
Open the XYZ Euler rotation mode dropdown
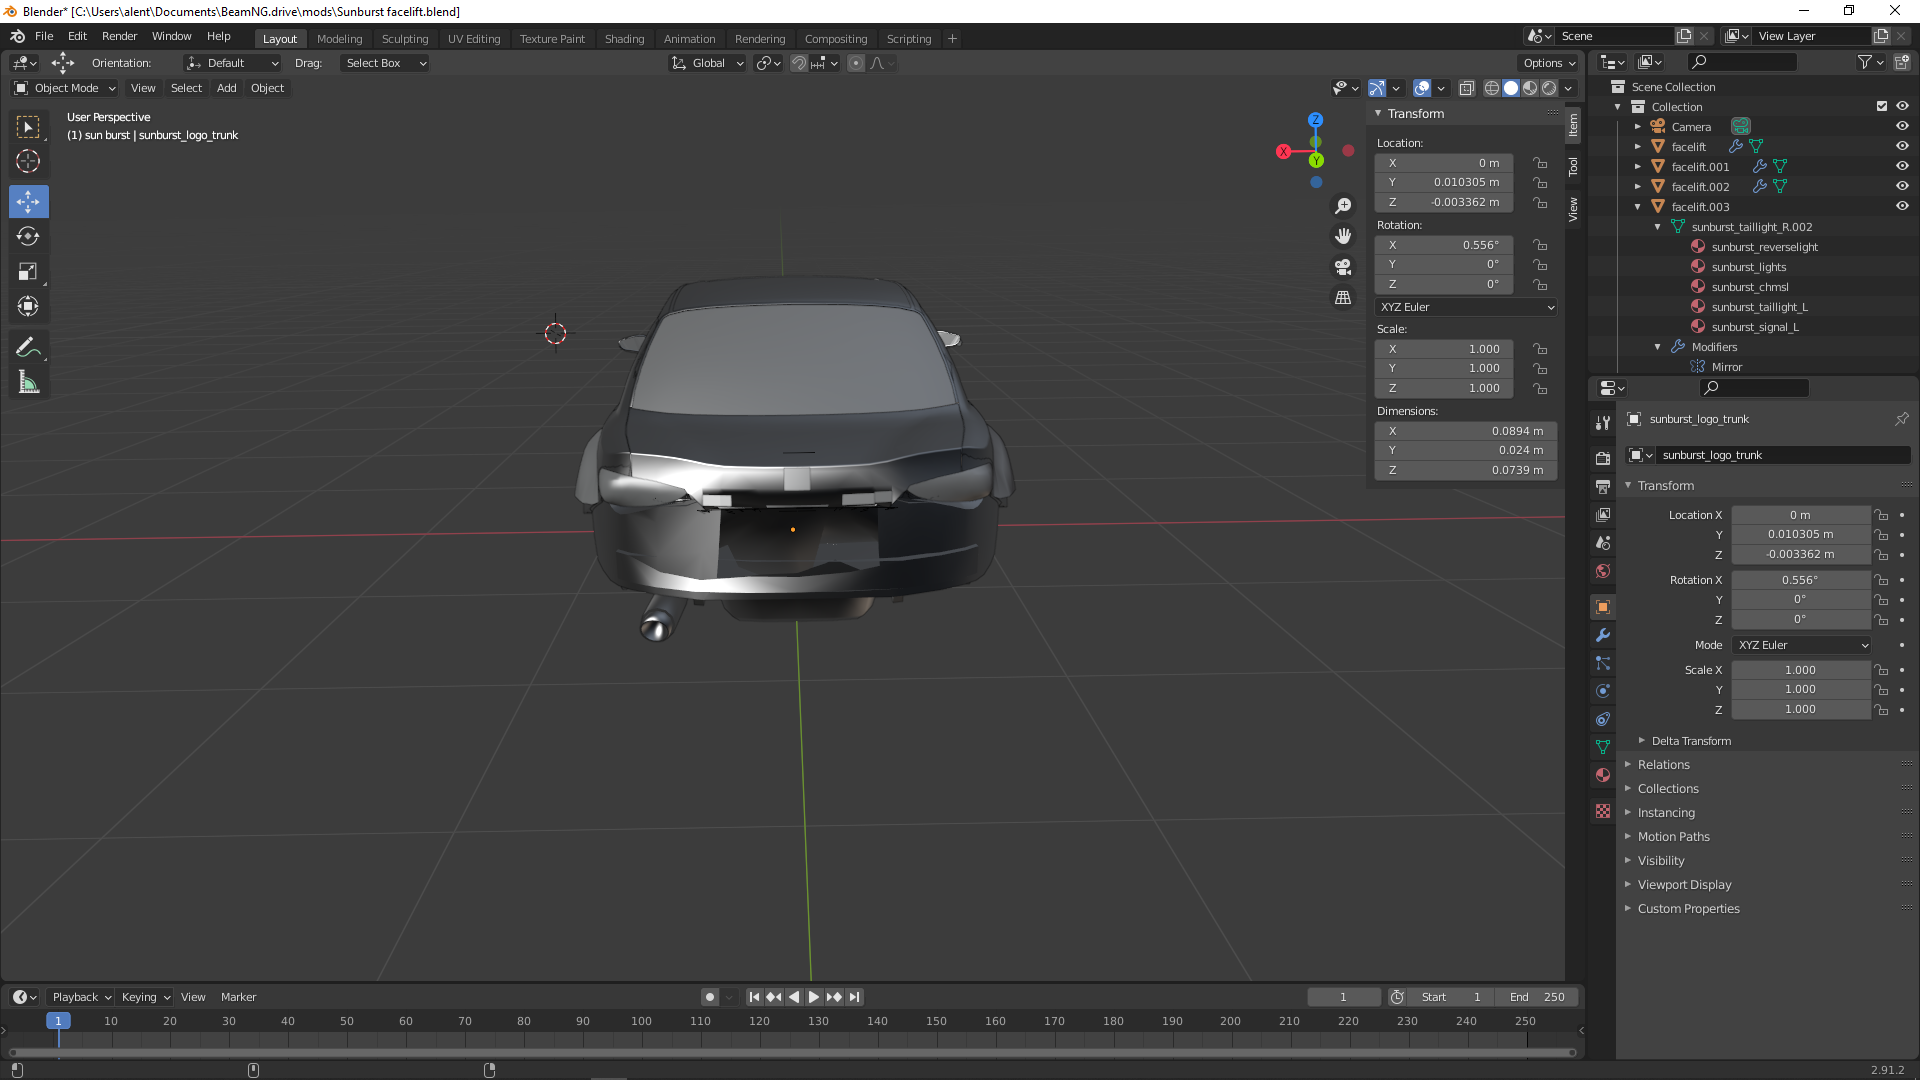[x=1465, y=307]
